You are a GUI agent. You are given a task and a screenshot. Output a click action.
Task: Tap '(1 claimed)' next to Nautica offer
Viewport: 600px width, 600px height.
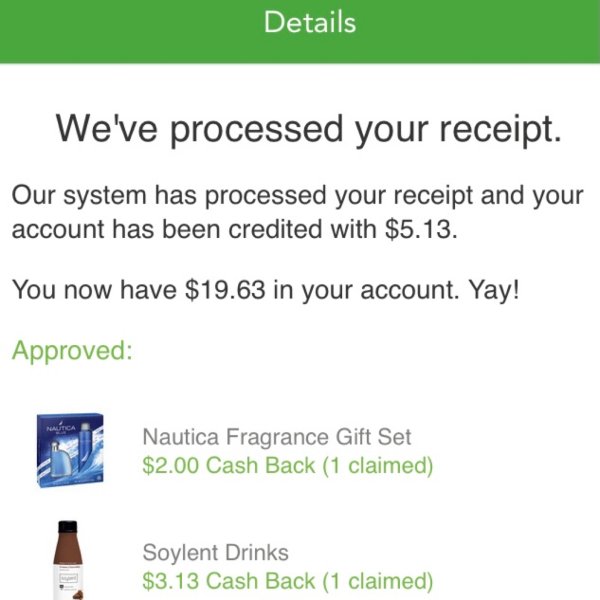coord(378,465)
